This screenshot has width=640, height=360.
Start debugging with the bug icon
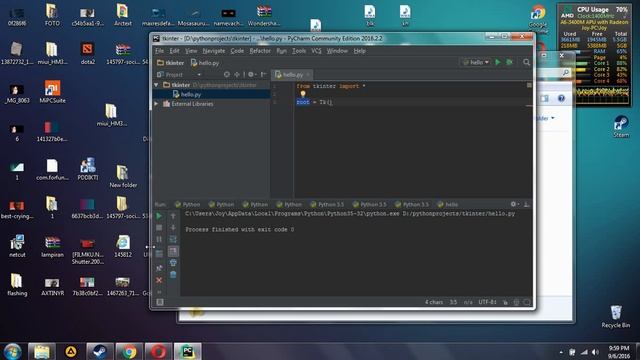click(x=509, y=62)
